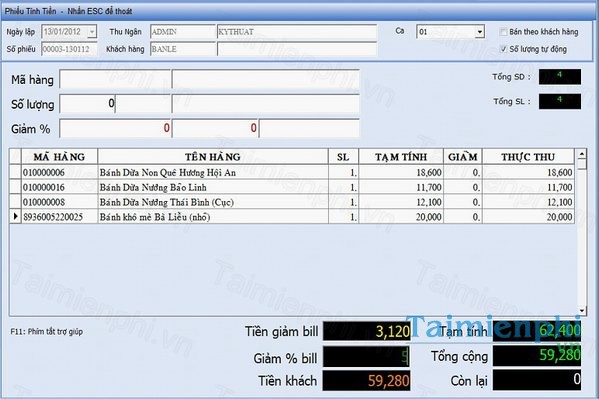
Task: Click the KYTHUAT cashier name field
Action: pyautogui.click(x=297, y=32)
